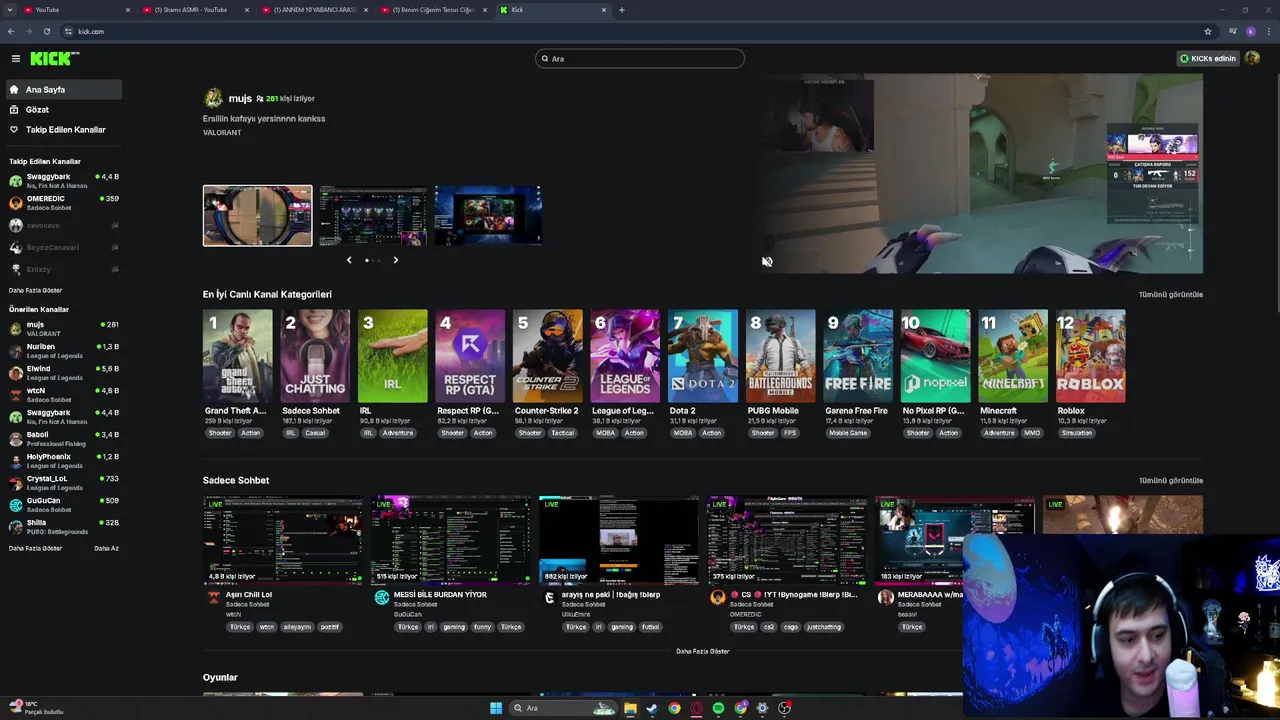
Task: Open the Aşırı Chill Lol stream
Action: (x=283, y=539)
